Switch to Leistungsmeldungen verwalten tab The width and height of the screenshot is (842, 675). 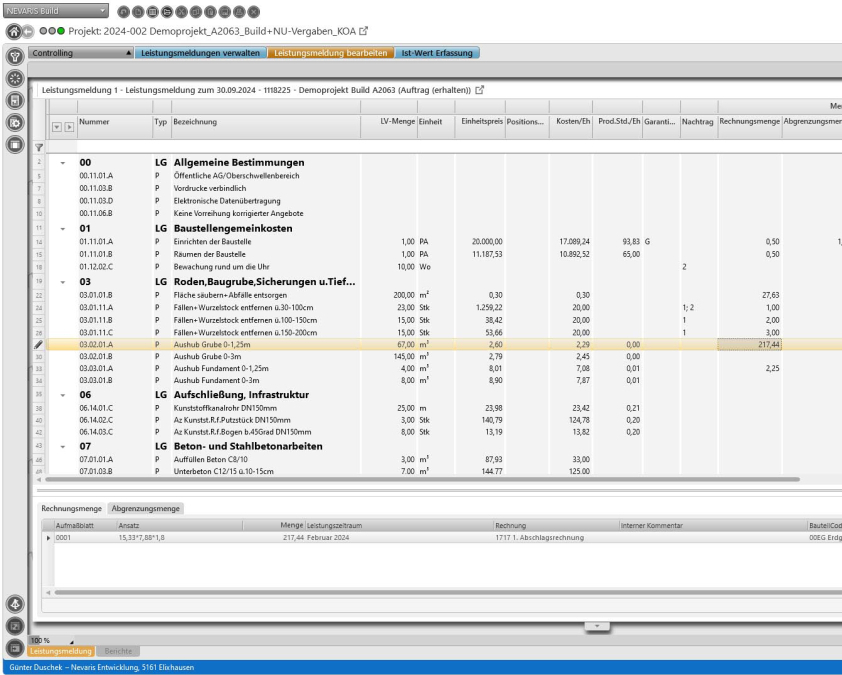200,52
